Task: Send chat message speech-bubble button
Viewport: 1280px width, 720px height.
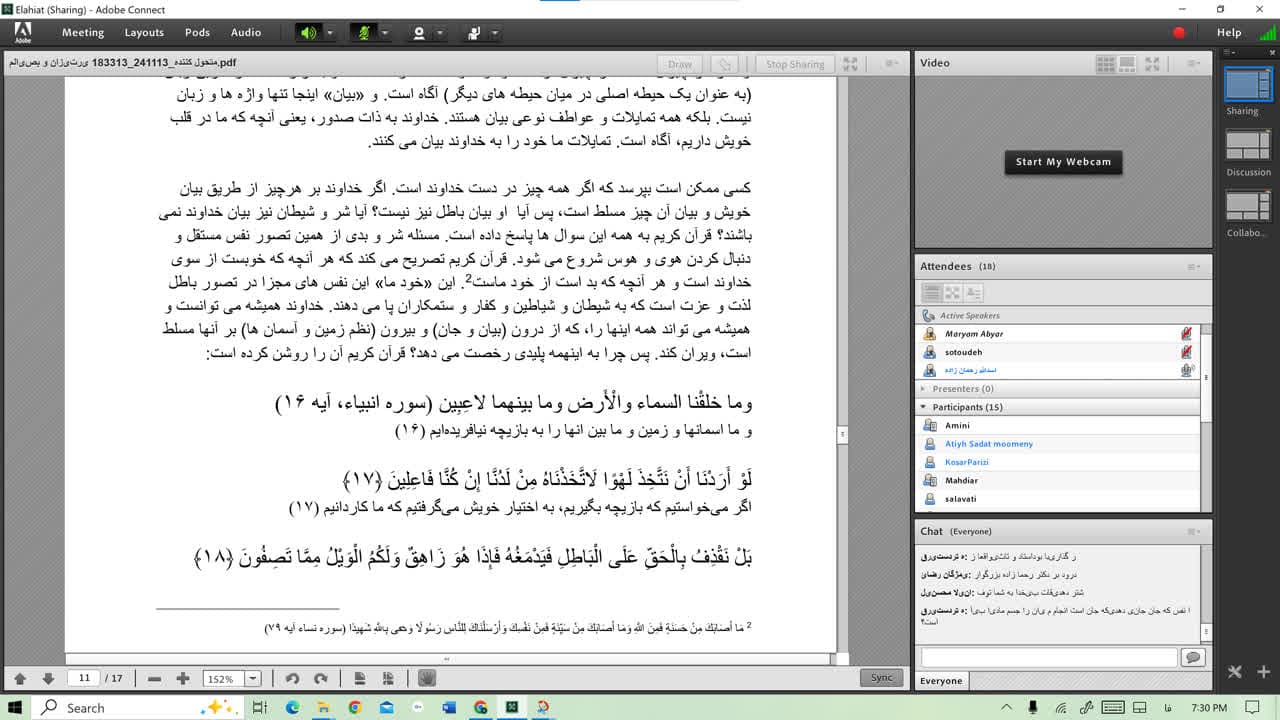Action: pos(1192,657)
